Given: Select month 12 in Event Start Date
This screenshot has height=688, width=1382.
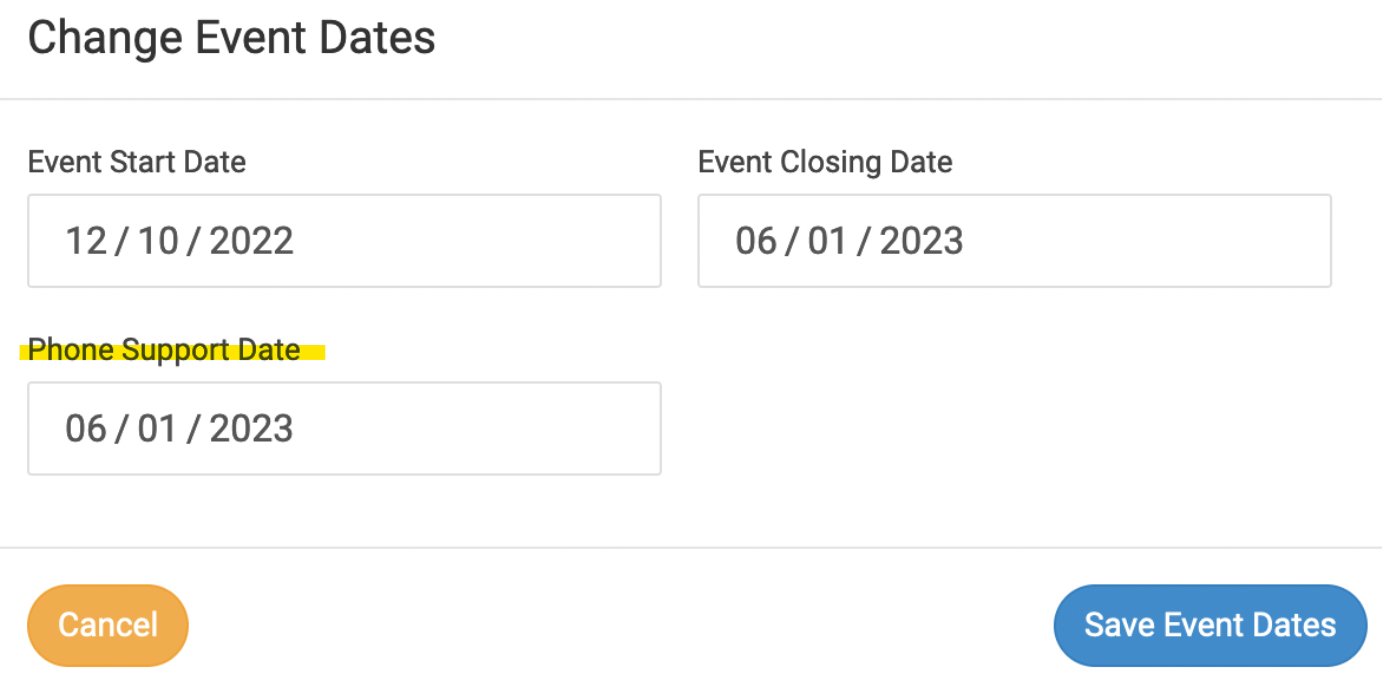Looking at the screenshot, I should [86, 241].
